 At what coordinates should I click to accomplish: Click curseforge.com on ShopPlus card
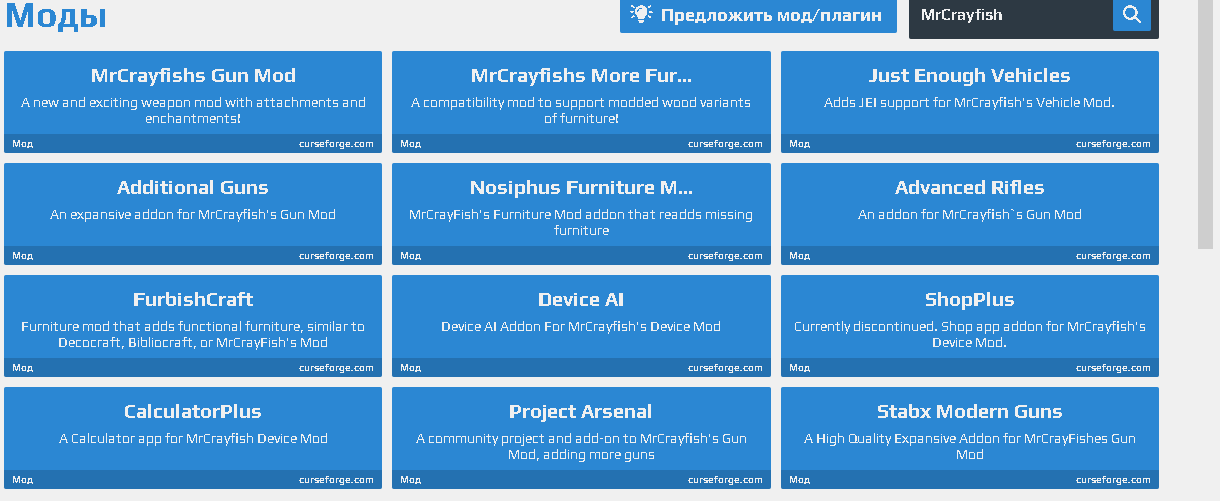[x=1113, y=368]
